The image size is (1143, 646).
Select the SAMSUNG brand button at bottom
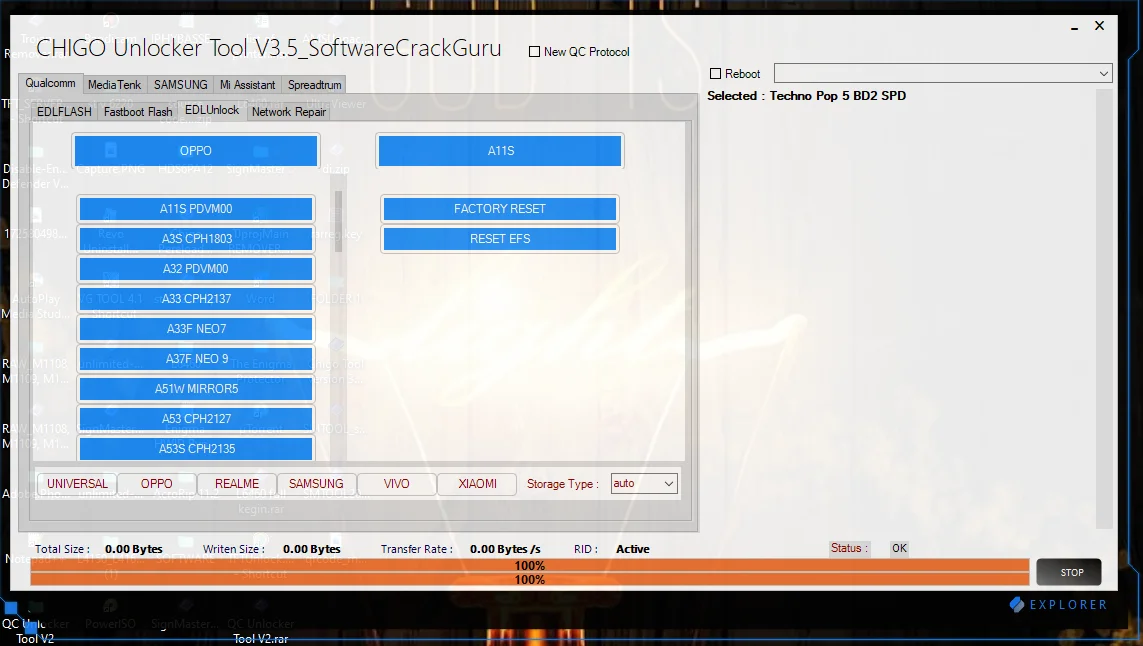[x=316, y=484]
